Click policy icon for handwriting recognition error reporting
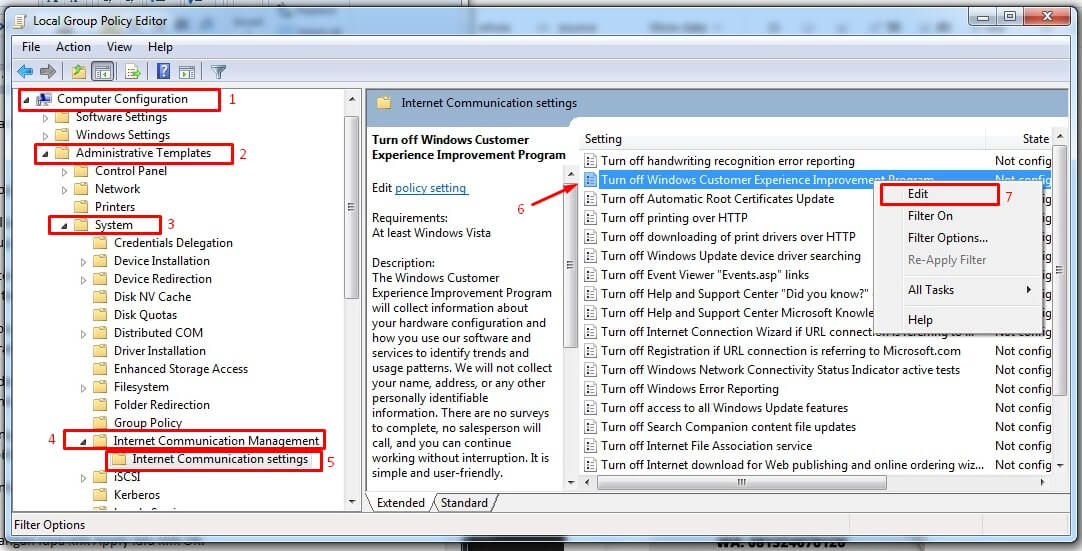Viewport: 1082px width, 551px height. pyautogui.click(x=590, y=161)
